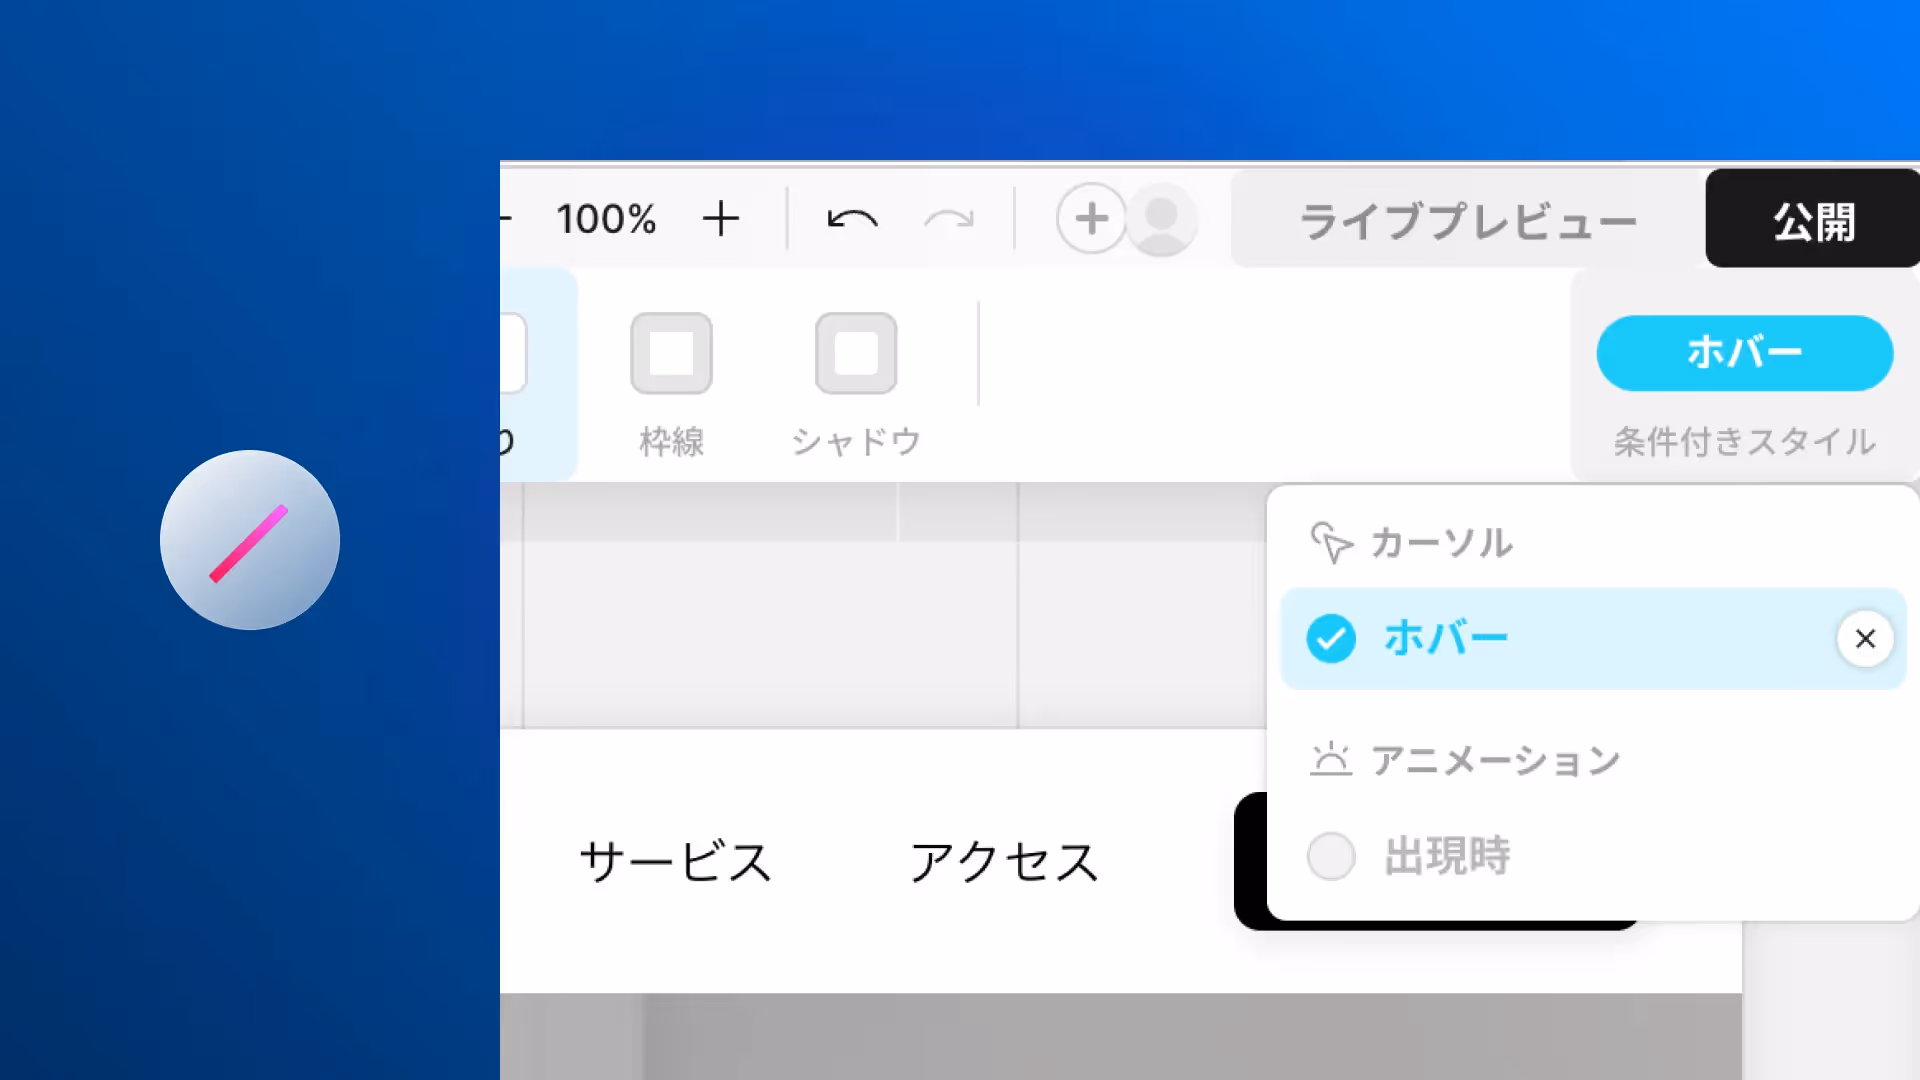1920x1080 pixels.
Task: Remove ホバー condition with X button
Action: coord(1865,639)
